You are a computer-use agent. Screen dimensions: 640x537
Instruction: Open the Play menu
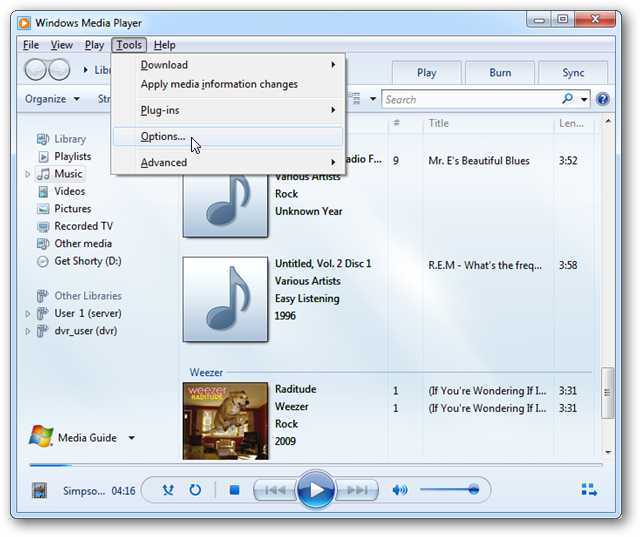click(94, 45)
